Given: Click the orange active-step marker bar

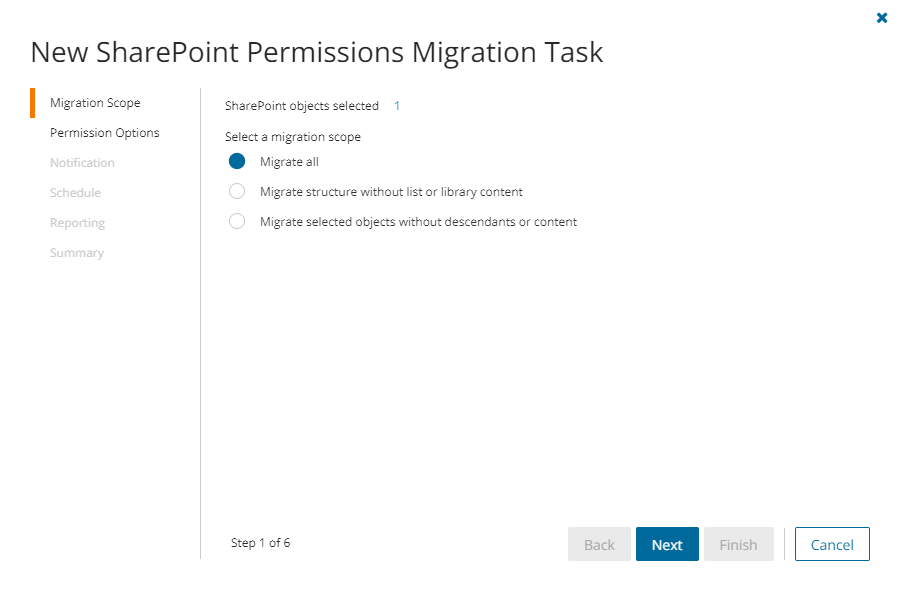Looking at the screenshot, I should (33, 103).
